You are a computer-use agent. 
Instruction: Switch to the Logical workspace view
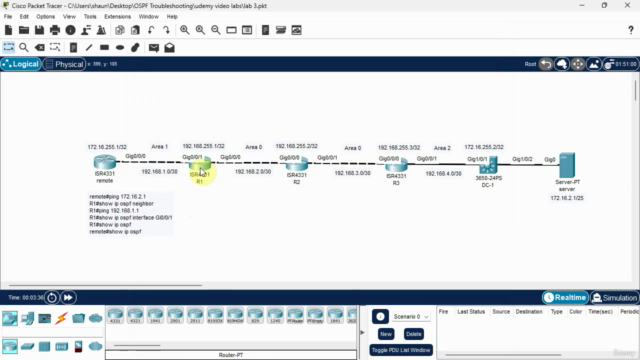pyautogui.click(x=21, y=64)
